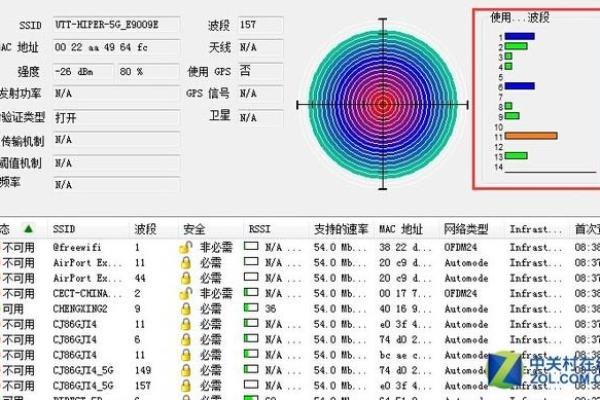600x400 pixels.
Task: Click the RSSI signal bar icon for @freewifi
Action: [251, 246]
